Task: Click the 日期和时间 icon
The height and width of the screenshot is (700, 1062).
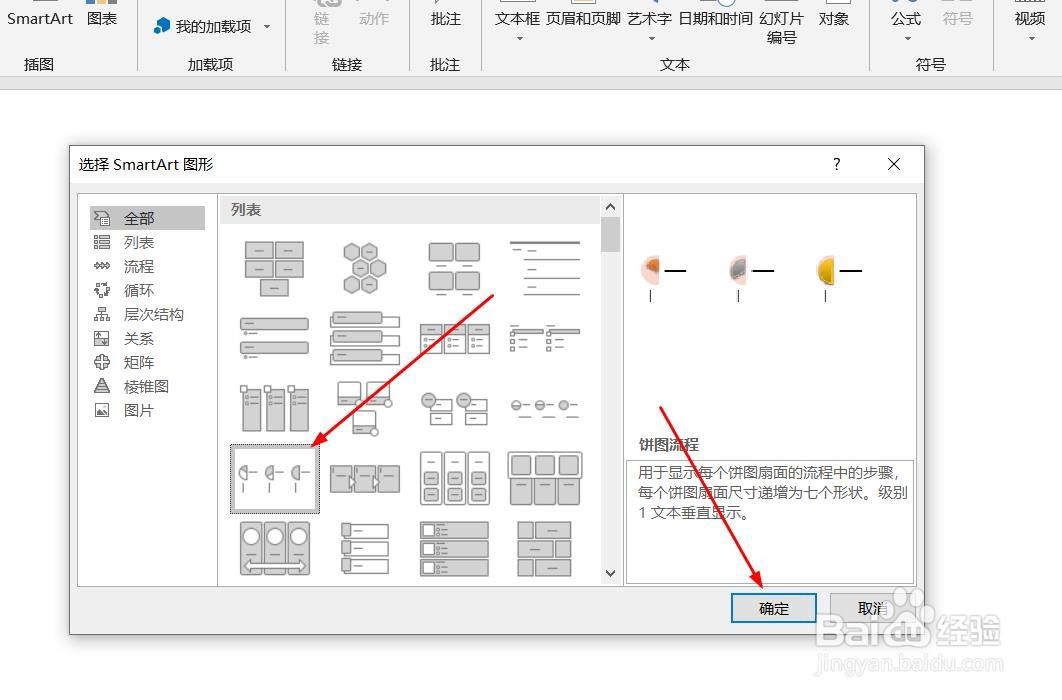Action: (x=718, y=18)
